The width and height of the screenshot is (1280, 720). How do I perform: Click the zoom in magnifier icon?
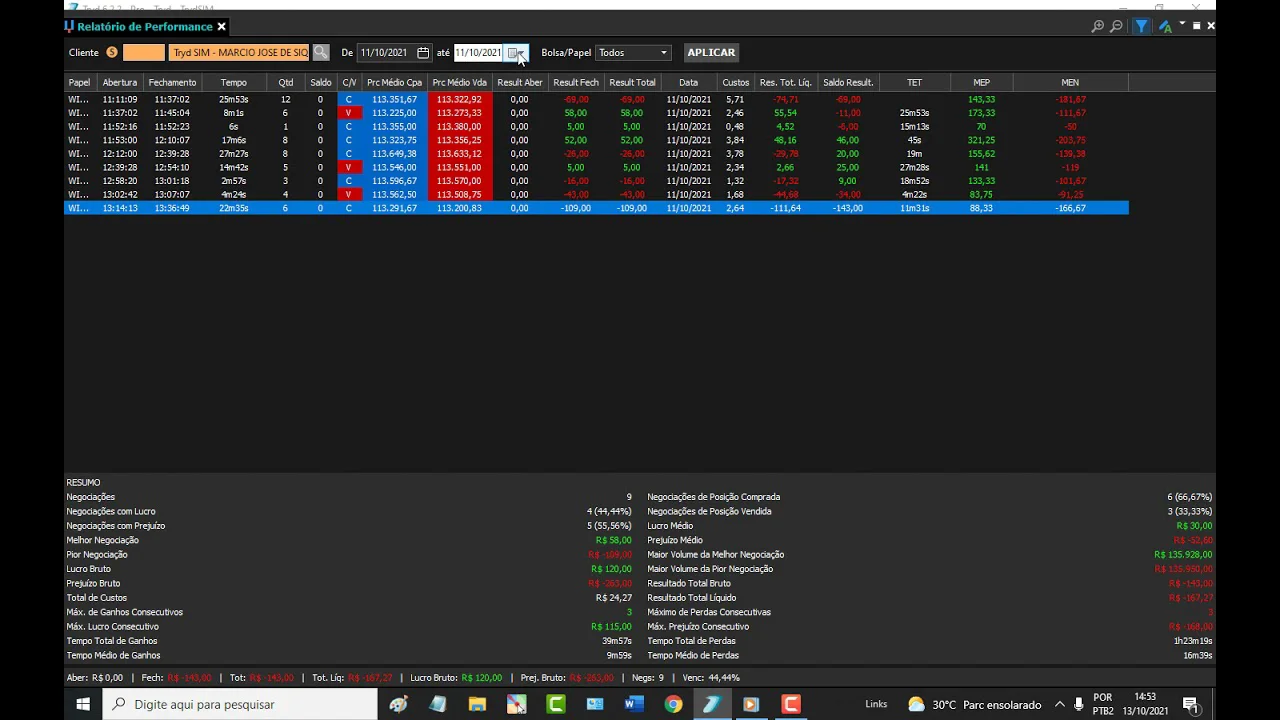1098,27
